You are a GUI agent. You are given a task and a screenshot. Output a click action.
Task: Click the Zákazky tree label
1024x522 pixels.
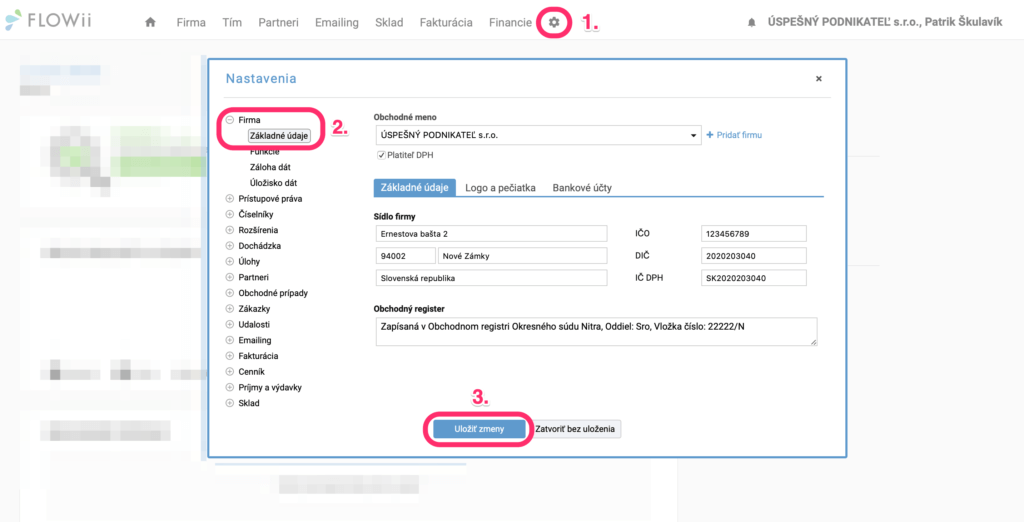(x=254, y=308)
